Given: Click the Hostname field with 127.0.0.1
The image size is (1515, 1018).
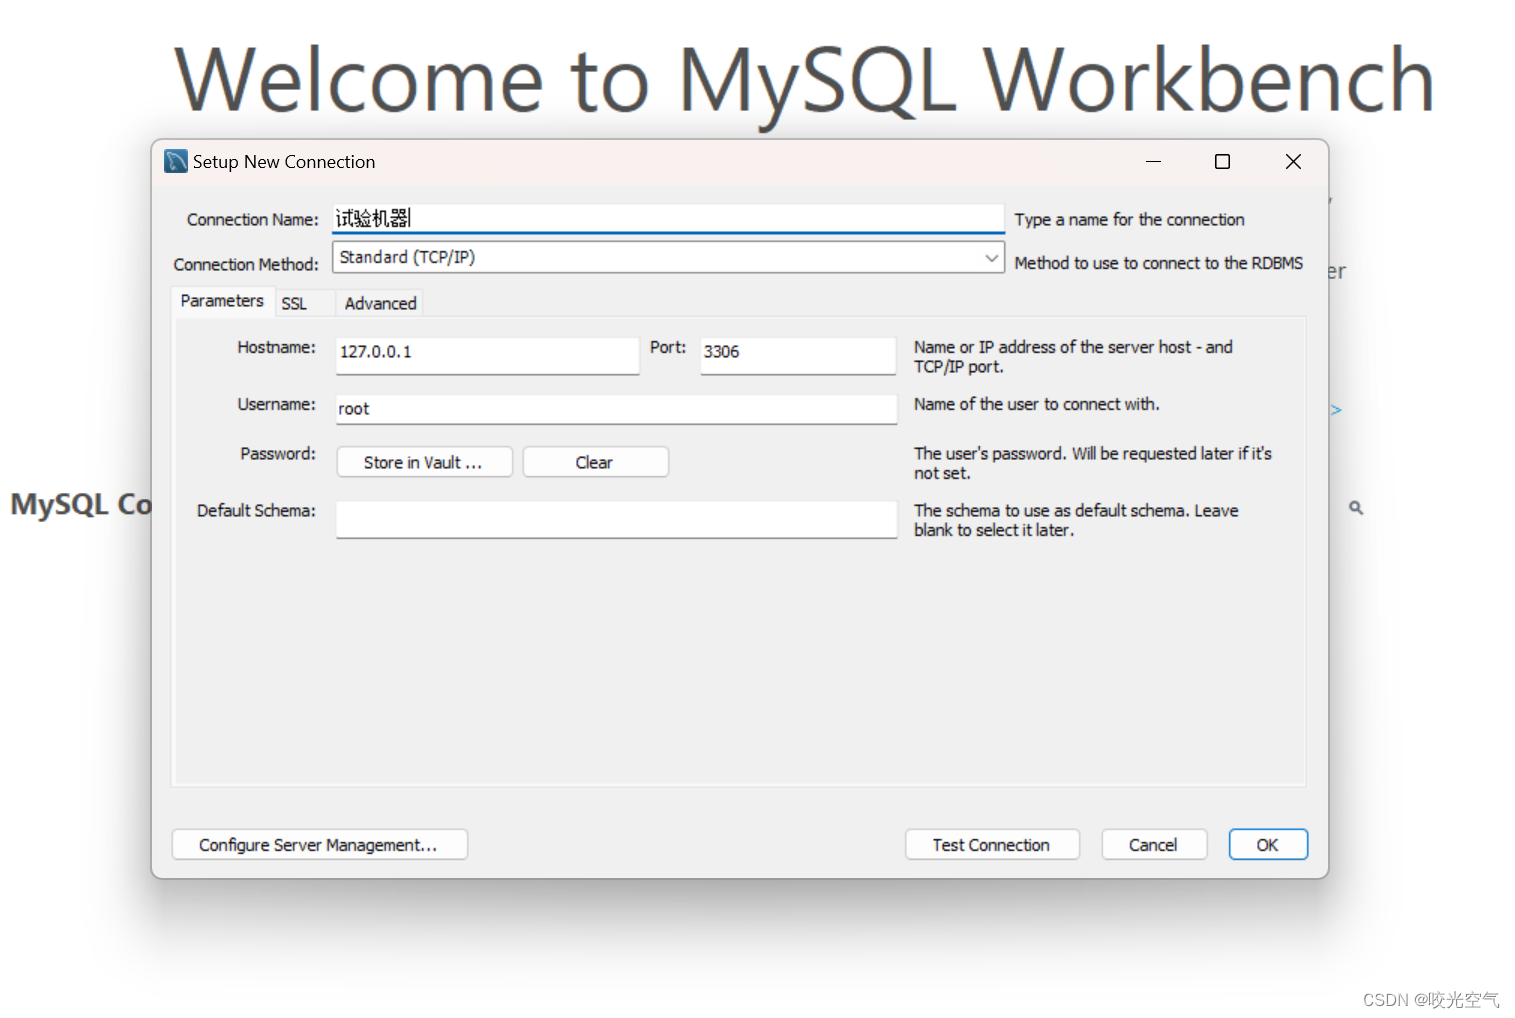Looking at the screenshot, I should (x=487, y=355).
